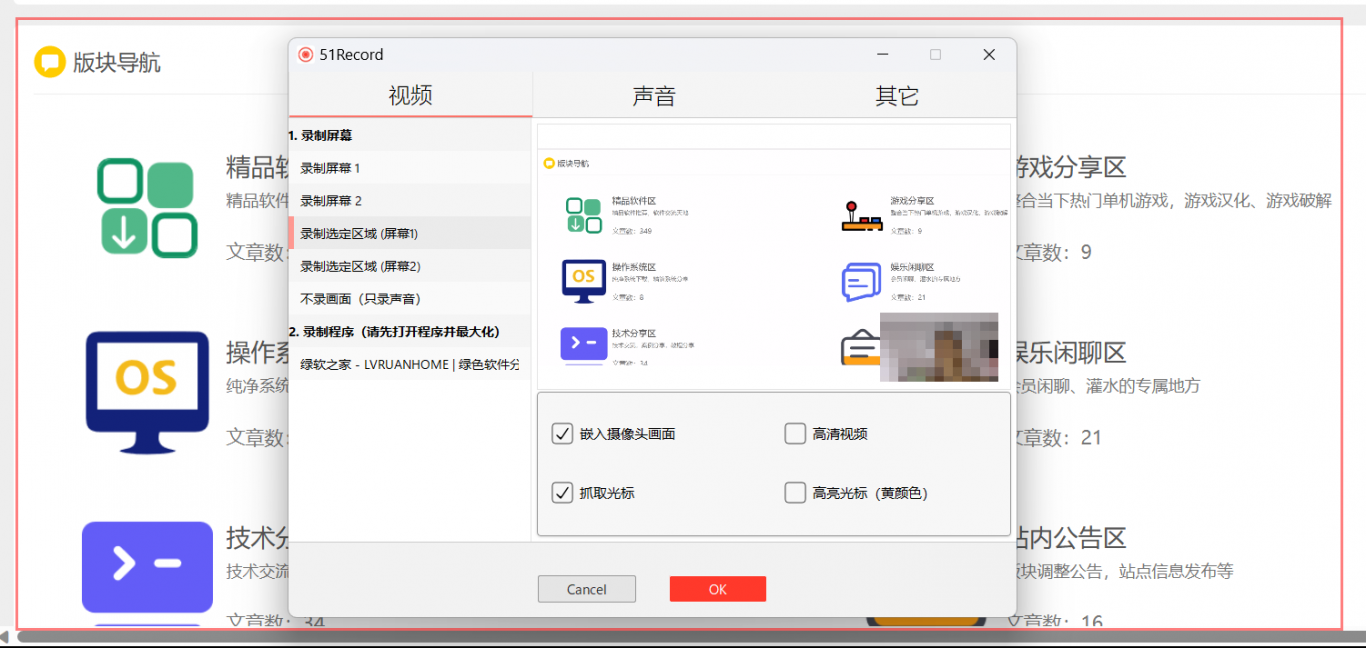Viewport: 1366px width, 648px height.
Task: Click the yellow 版块导航 chat icon
Action: [x=49, y=62]
